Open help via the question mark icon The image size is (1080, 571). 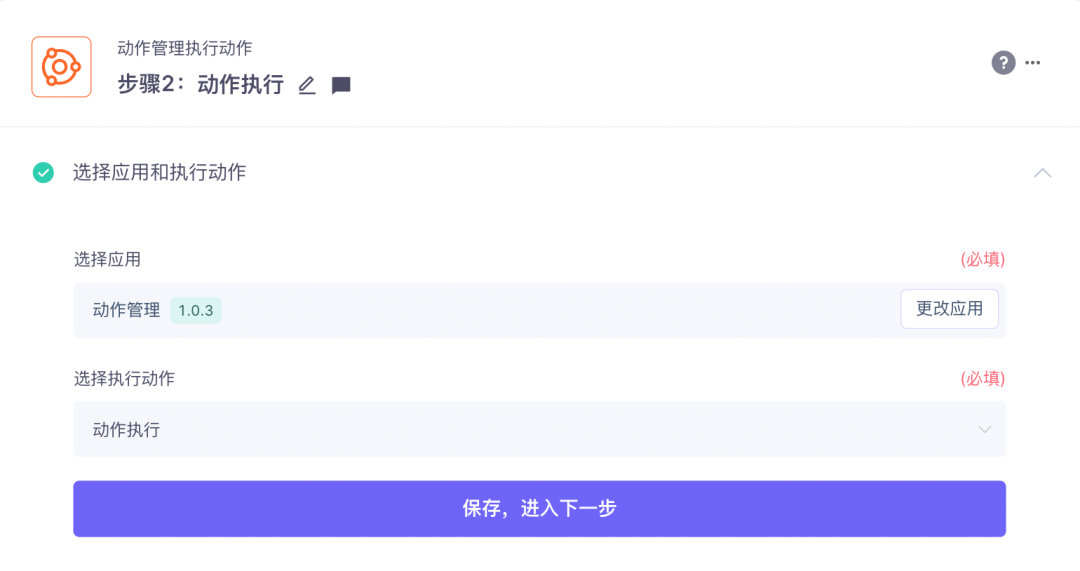click(x=1003, y=63)
